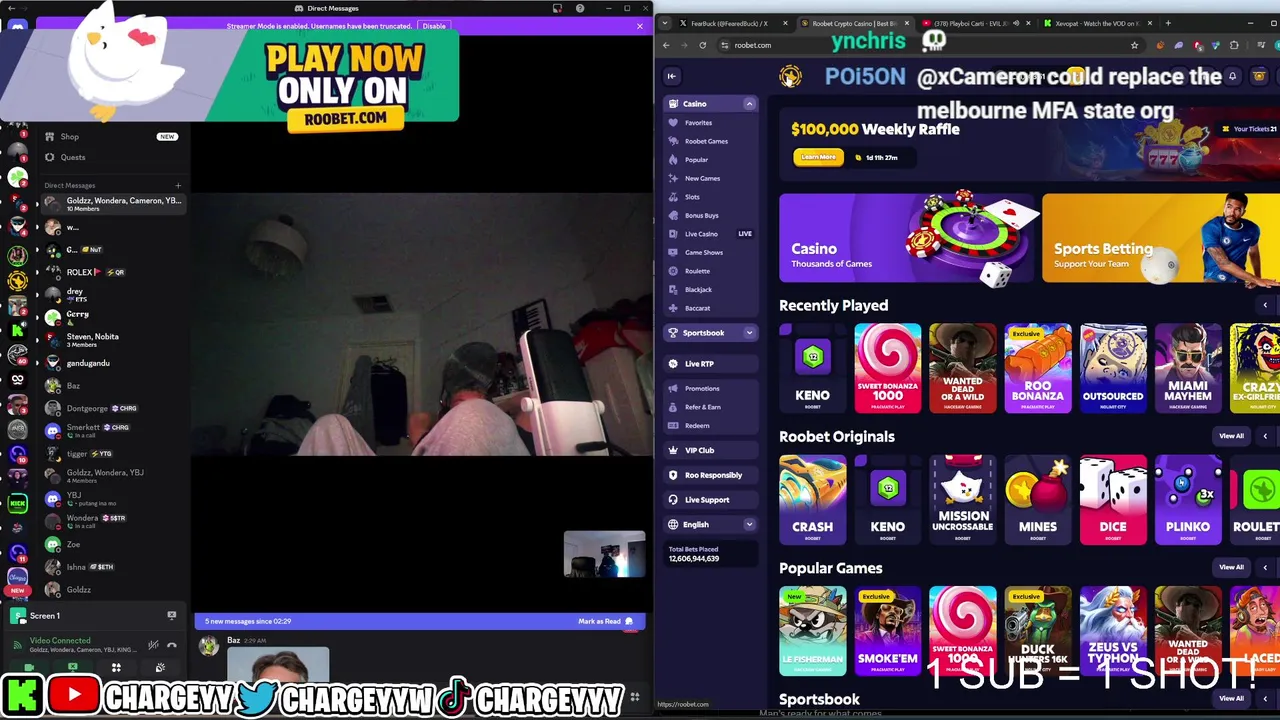Screen dimensions: 1280x720
Task: Disconnect Discord call with hang-up icon
Action: (x=172, y=646)
